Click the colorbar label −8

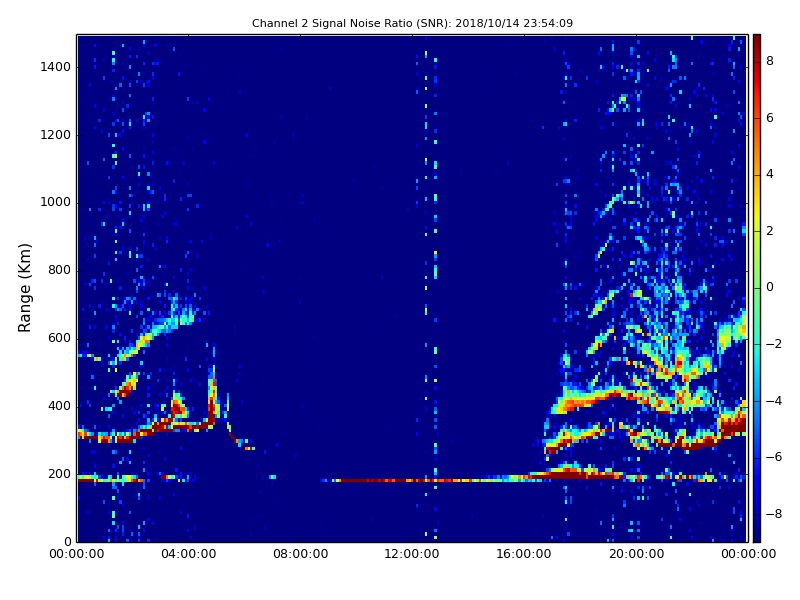[774, 514]
